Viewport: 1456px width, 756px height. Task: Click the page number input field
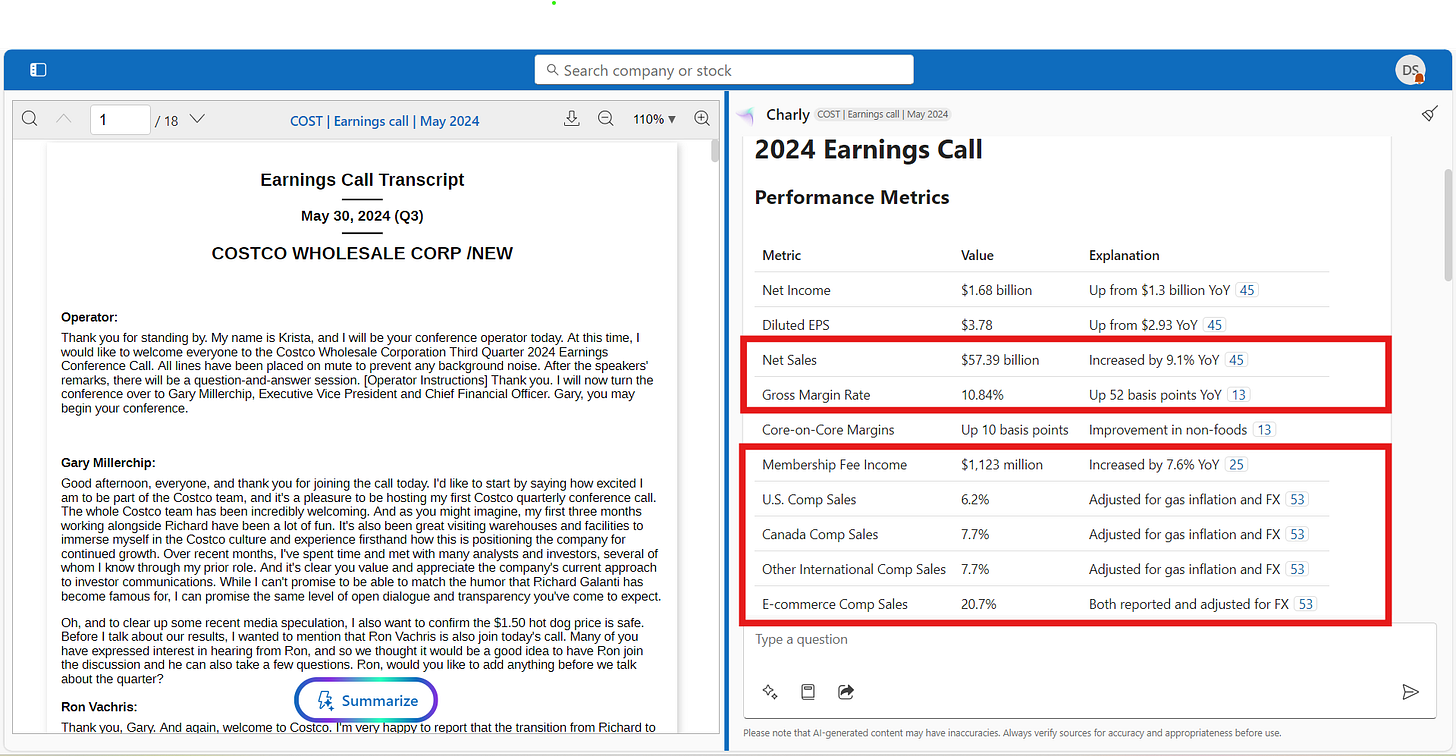120,120
